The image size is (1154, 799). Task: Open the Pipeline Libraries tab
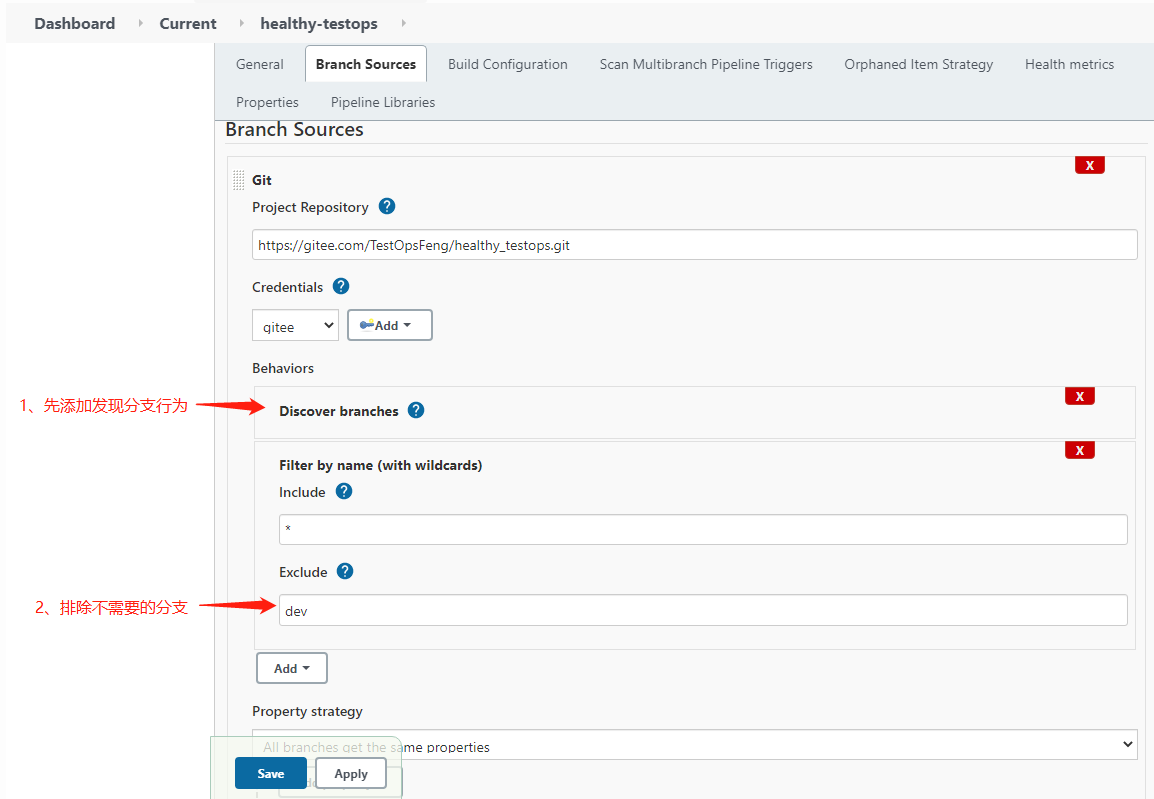pyautogui.click(x=383, y=102)
